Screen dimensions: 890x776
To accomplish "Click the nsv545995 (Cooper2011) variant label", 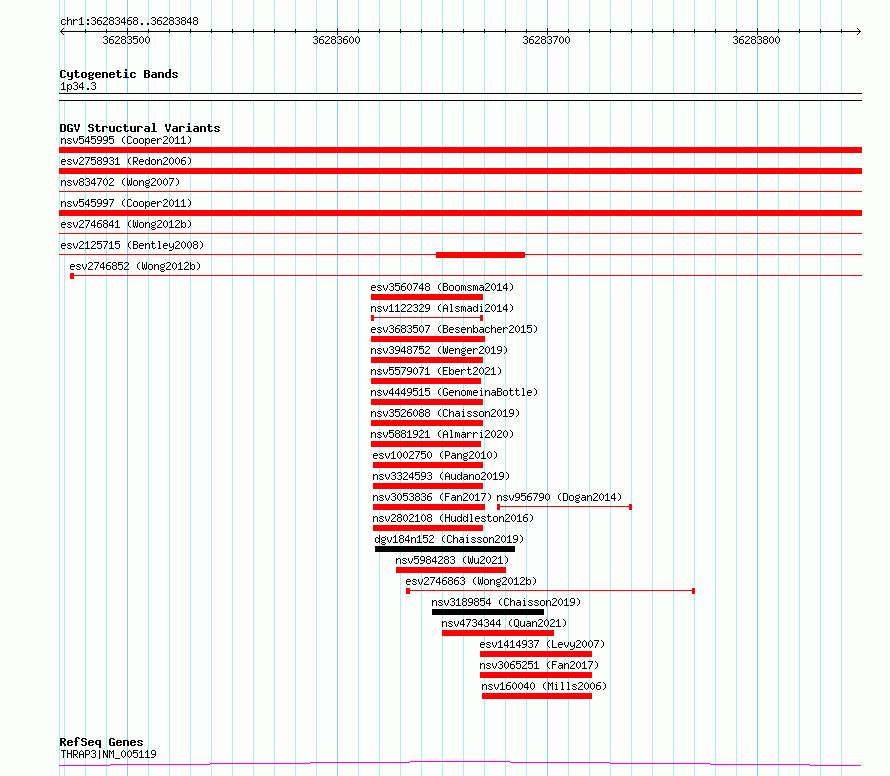I will [126, 140].
